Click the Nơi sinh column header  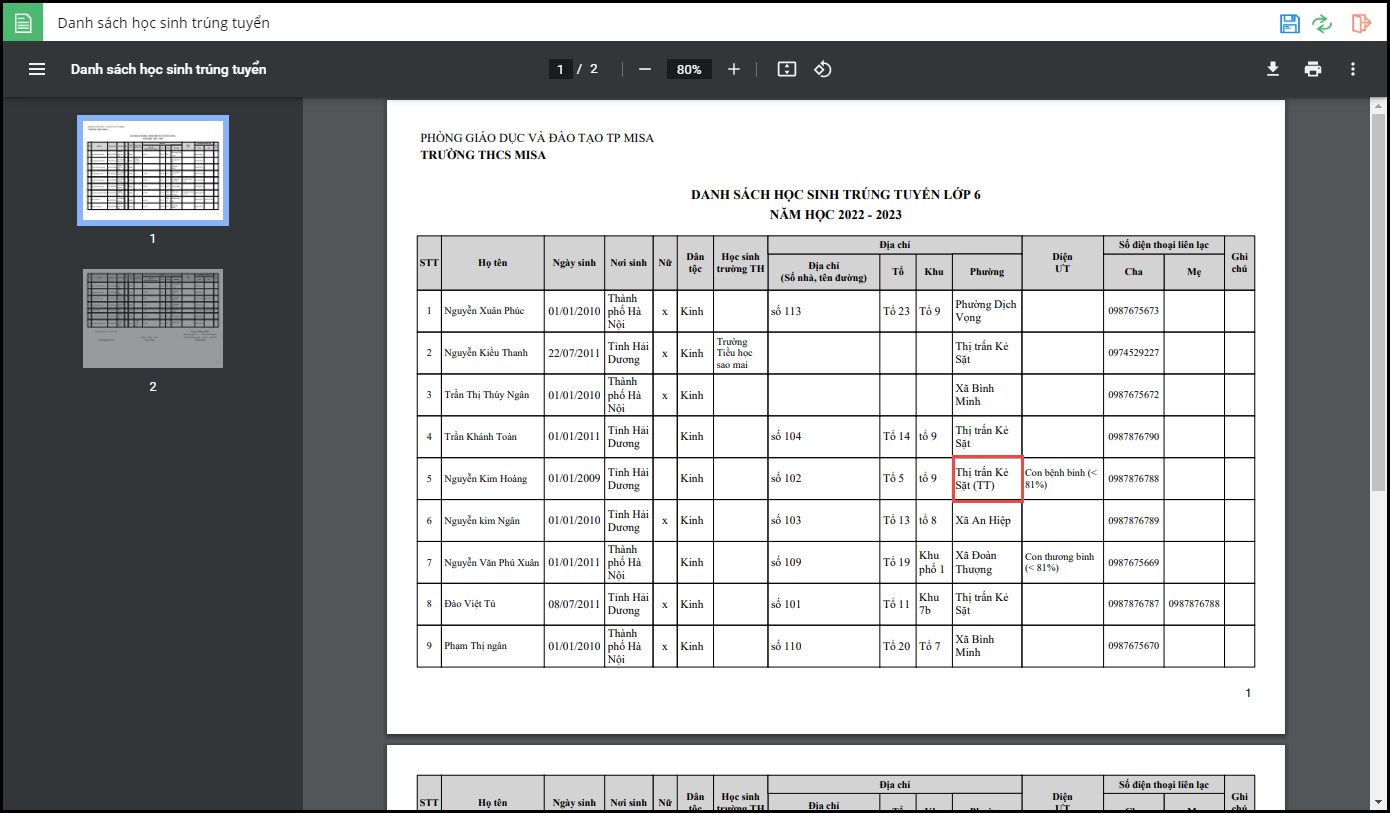629,263
